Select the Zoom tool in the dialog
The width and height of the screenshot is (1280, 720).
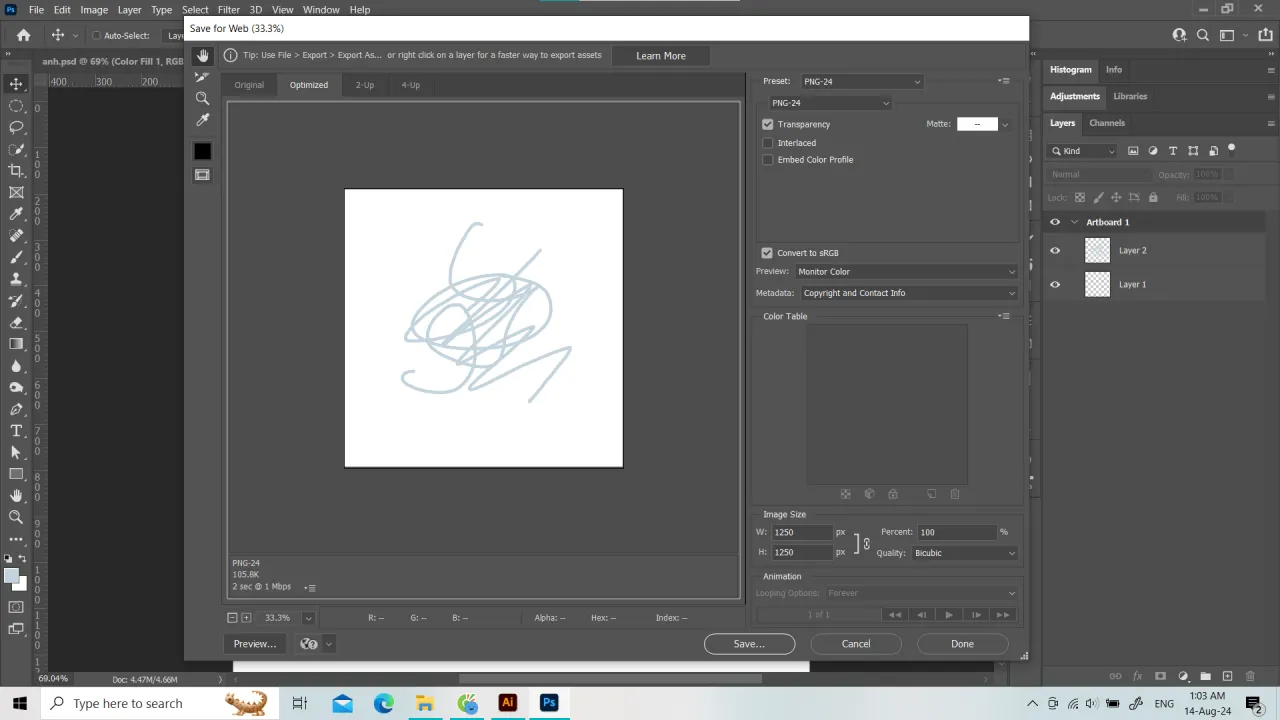tap(202, 98)
